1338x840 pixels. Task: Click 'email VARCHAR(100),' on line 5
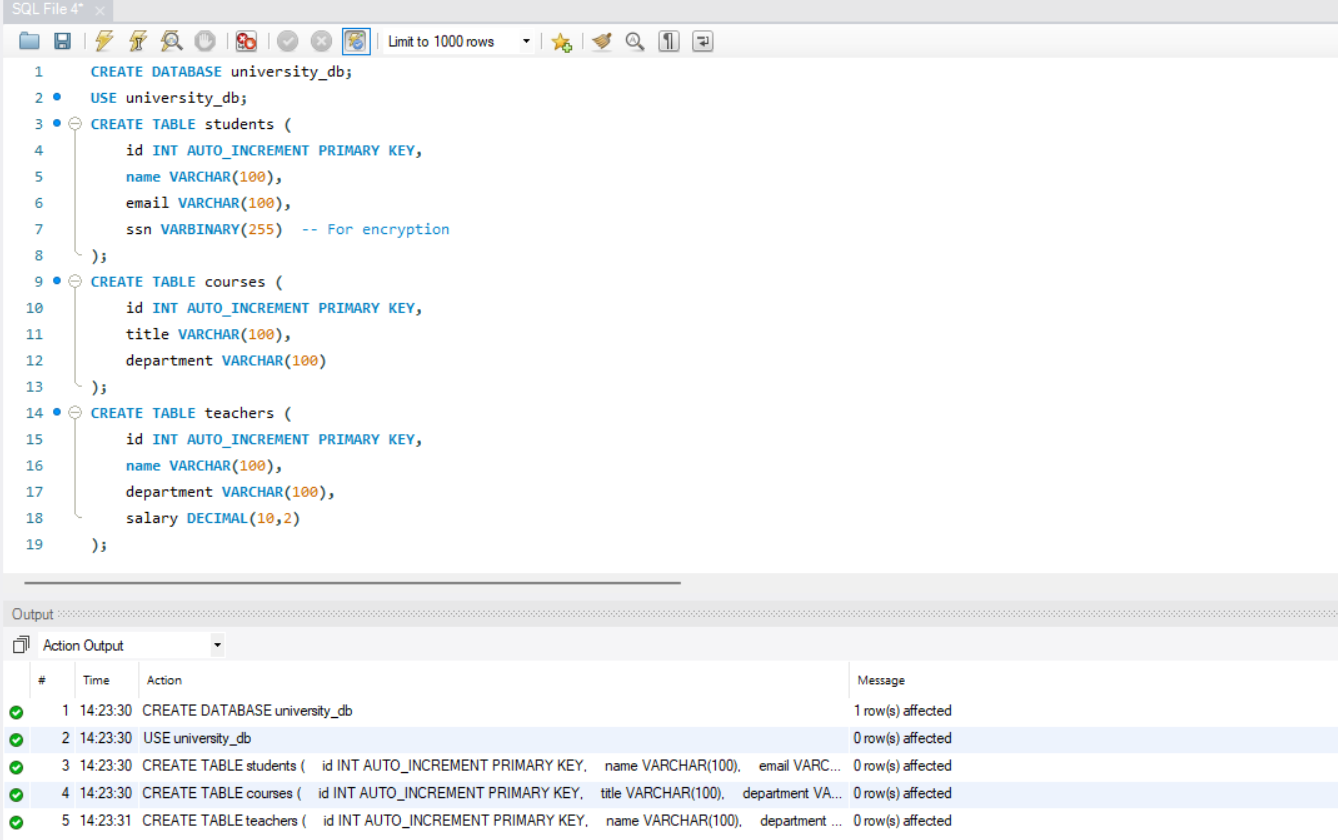click(x=208, y=203)
